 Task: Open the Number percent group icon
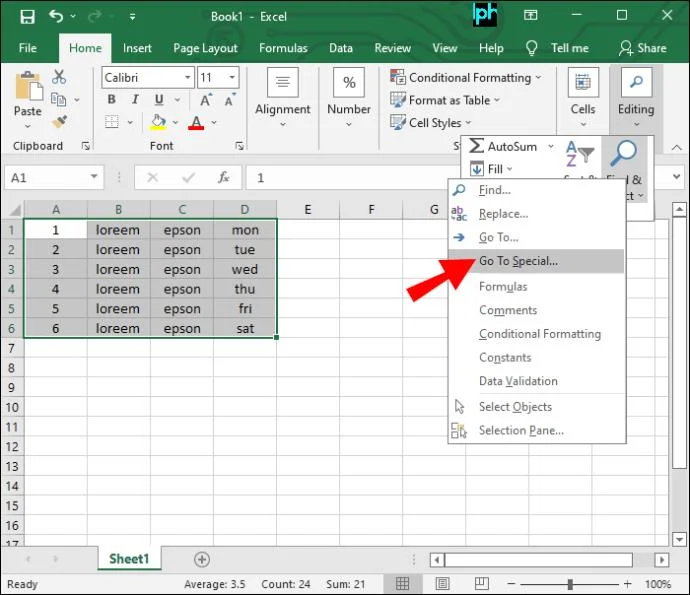349,82
